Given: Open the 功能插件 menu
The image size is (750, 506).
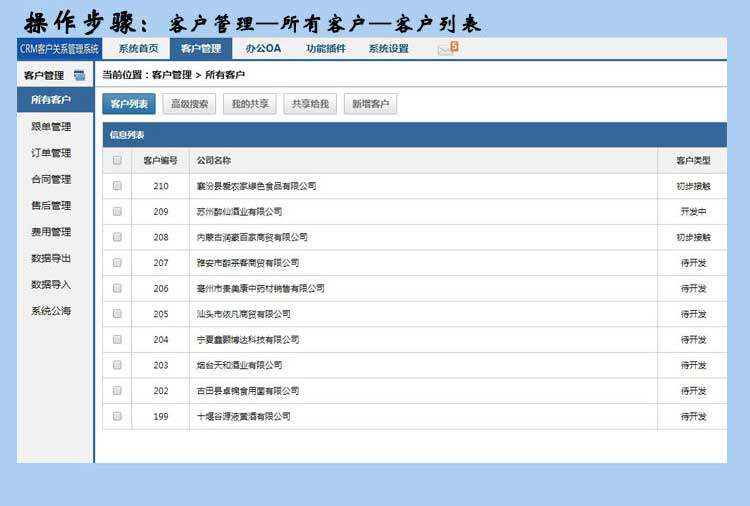Looking at the screenshot, I should [x=326, y=48].
